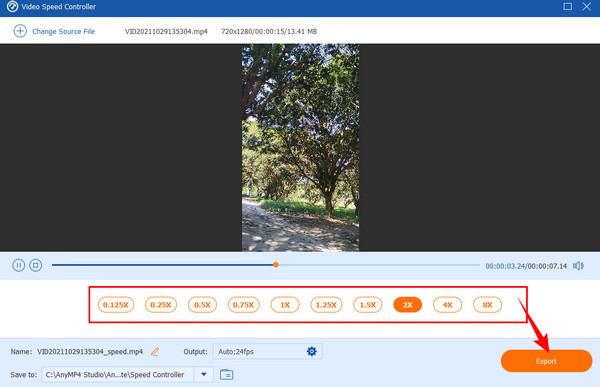
Task: Maximize the Video Speed Controller window
Action: coord(567,7)
